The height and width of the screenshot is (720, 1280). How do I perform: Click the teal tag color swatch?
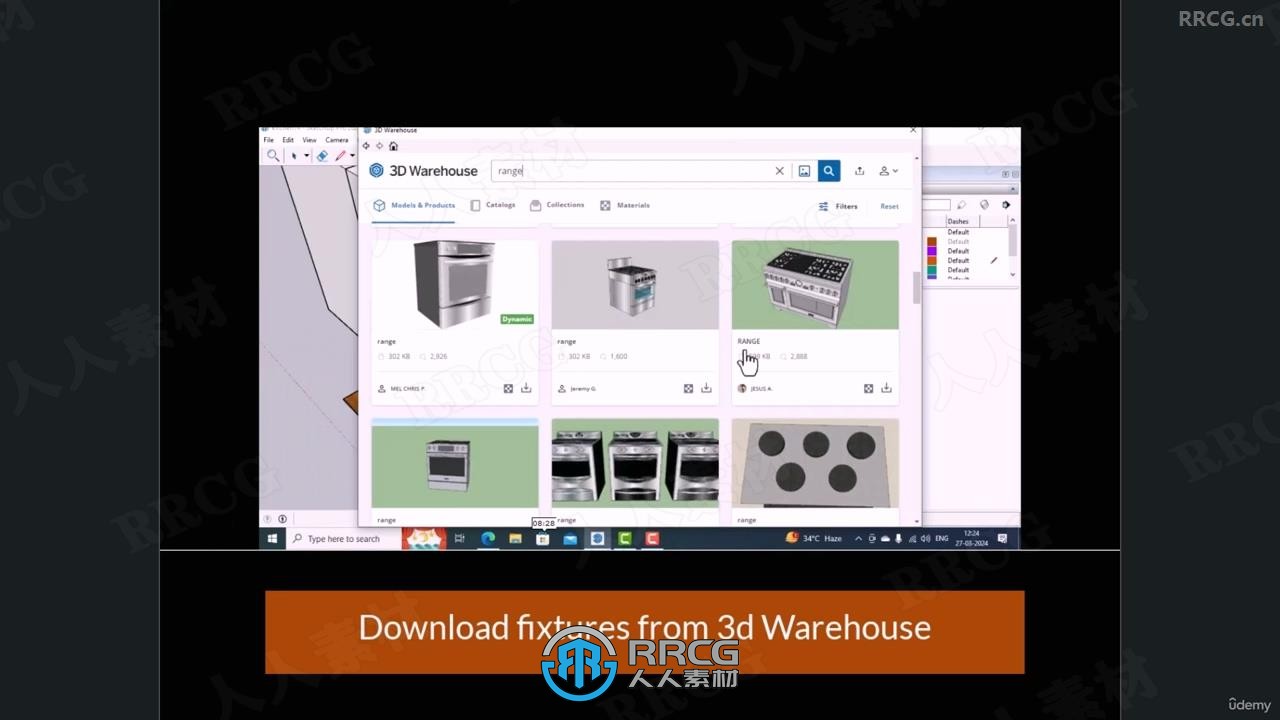point(932,270)
